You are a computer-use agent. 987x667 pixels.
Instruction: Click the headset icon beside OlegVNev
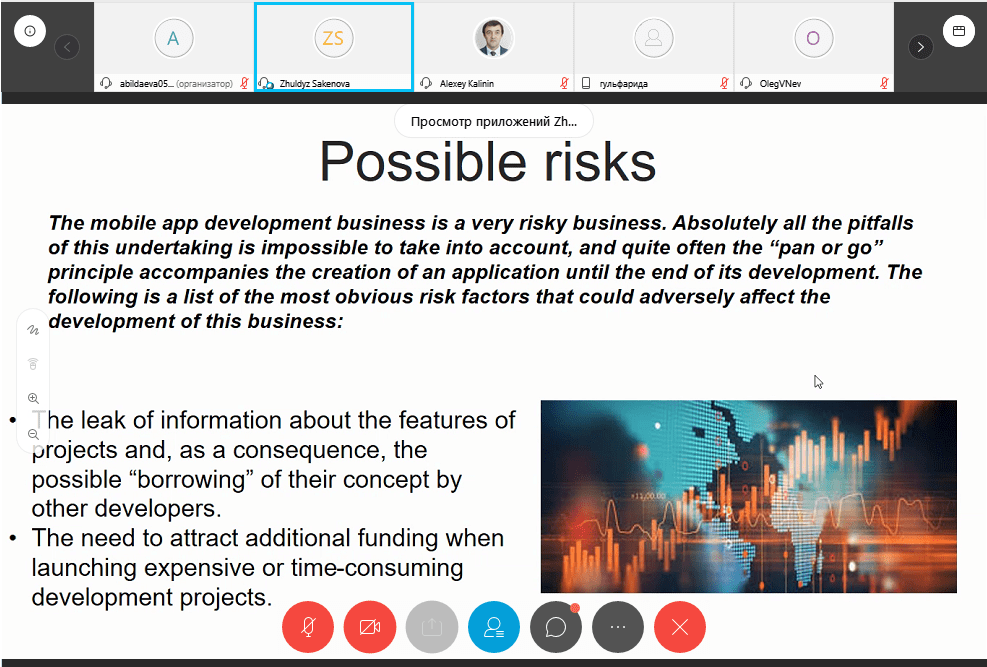click(x=746, y=83)
